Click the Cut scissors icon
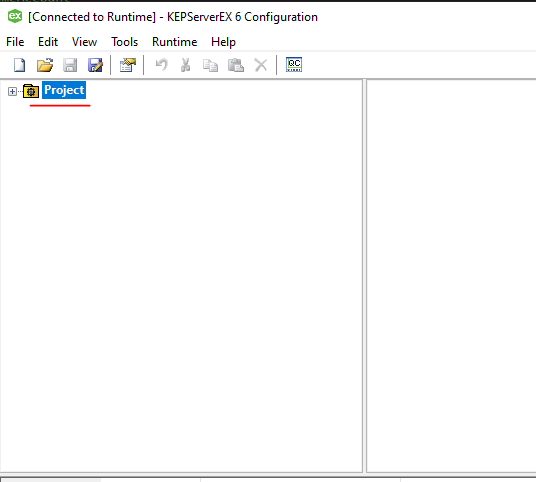This screenshot has width=536, height=482. 186,65
